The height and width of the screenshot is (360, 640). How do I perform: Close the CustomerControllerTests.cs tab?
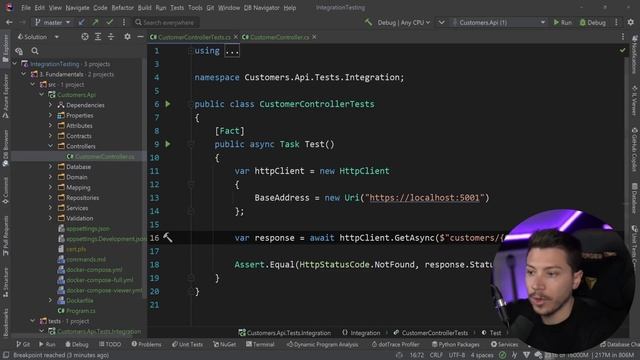pyautogui.click(x=236, y=37)
